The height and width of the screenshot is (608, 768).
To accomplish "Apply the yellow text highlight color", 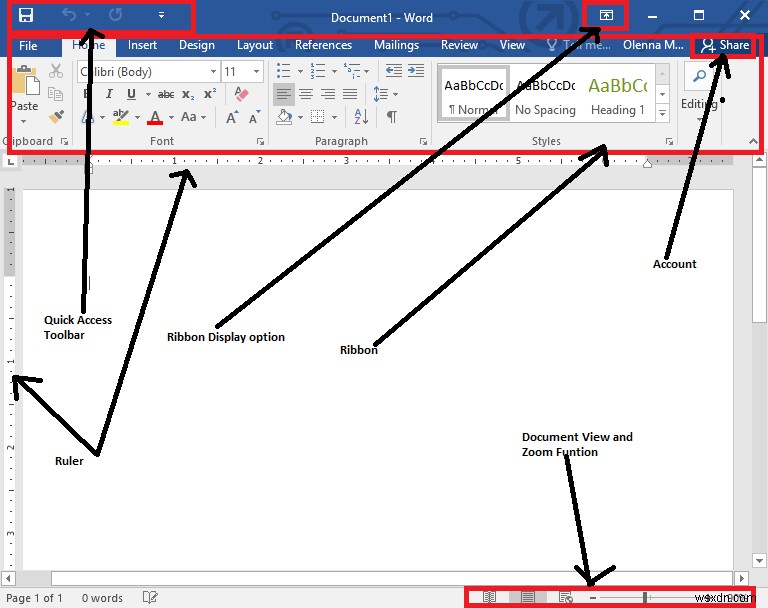I will tap(120, 117).
